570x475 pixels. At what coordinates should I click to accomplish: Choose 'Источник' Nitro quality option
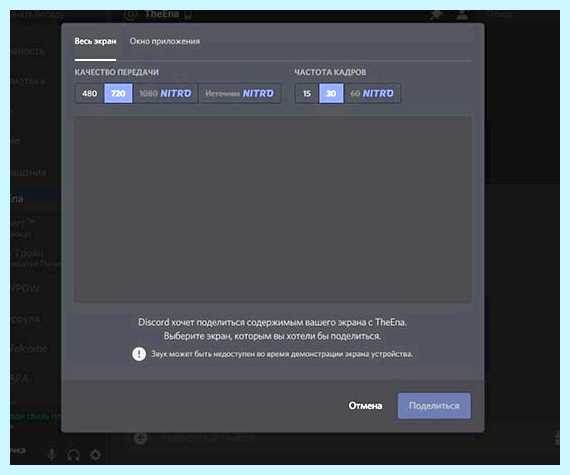click(240, 93)
